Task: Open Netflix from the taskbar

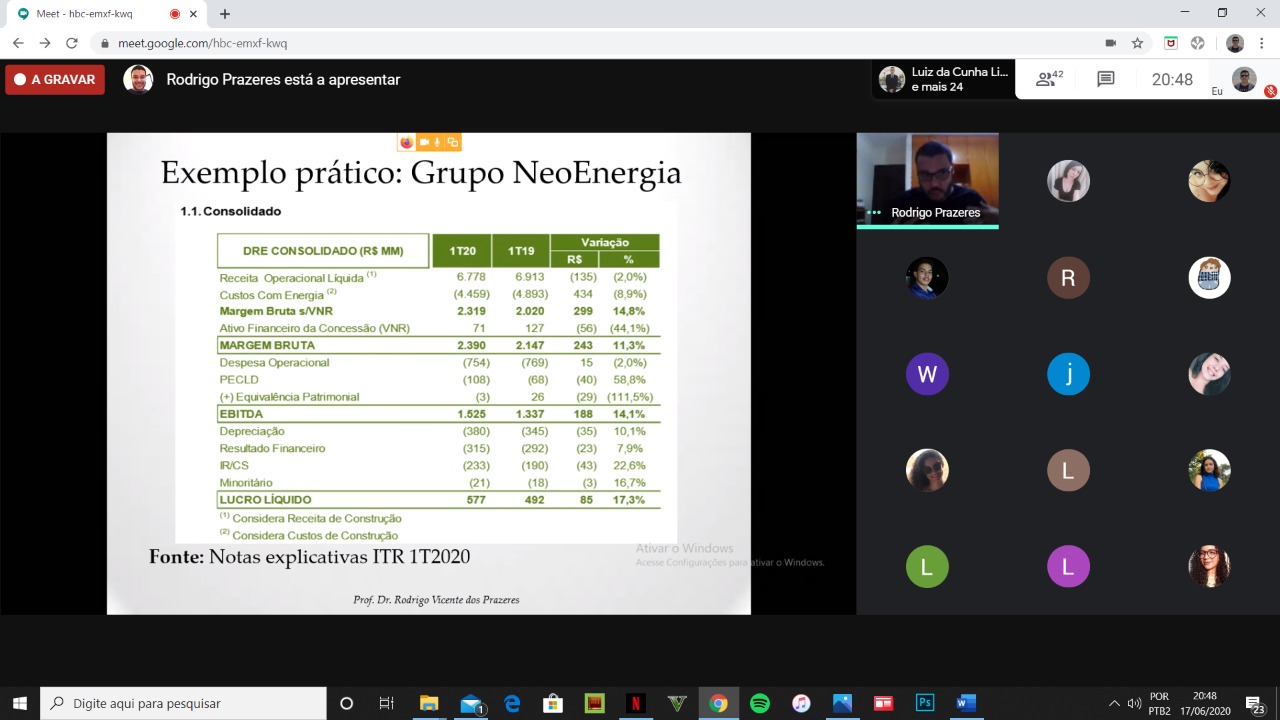Action: click(x=635, y=703)
